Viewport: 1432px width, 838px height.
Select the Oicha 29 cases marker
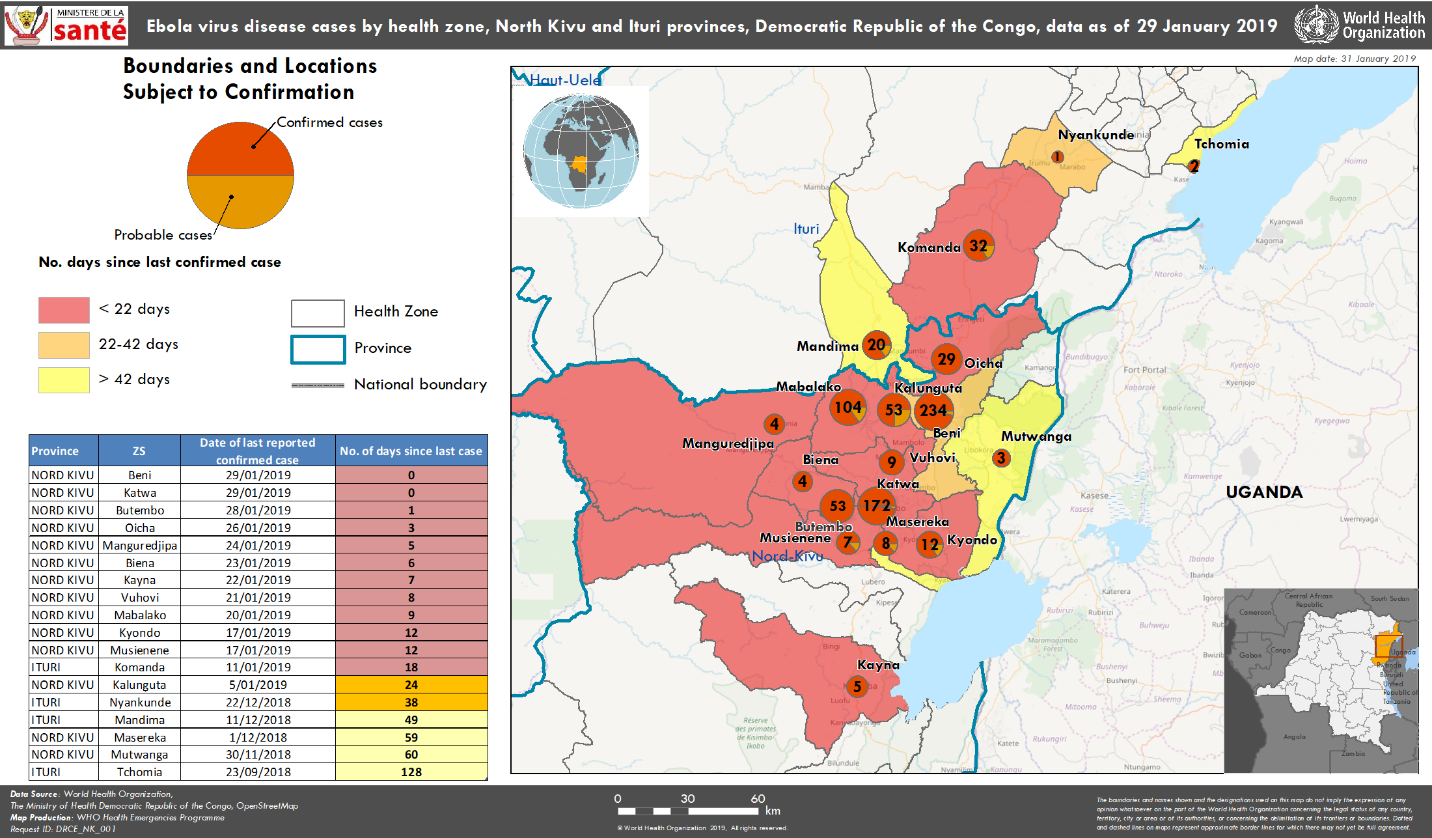(x=946, y=360)
